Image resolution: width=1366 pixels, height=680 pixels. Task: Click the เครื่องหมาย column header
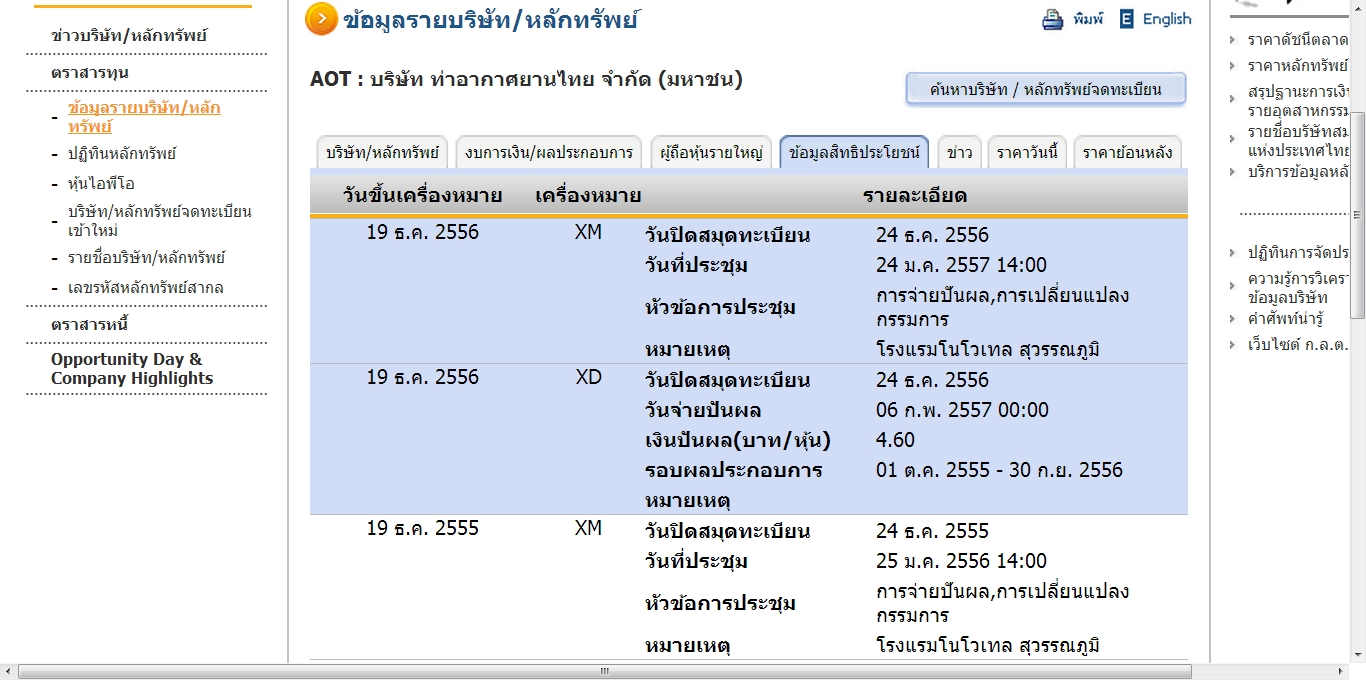tap(588, 196)
